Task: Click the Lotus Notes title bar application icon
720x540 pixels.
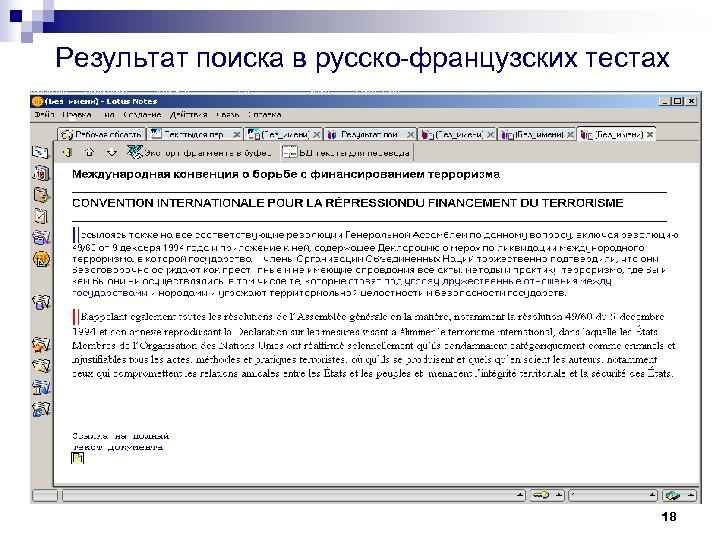Action: [x=38, y=101]
